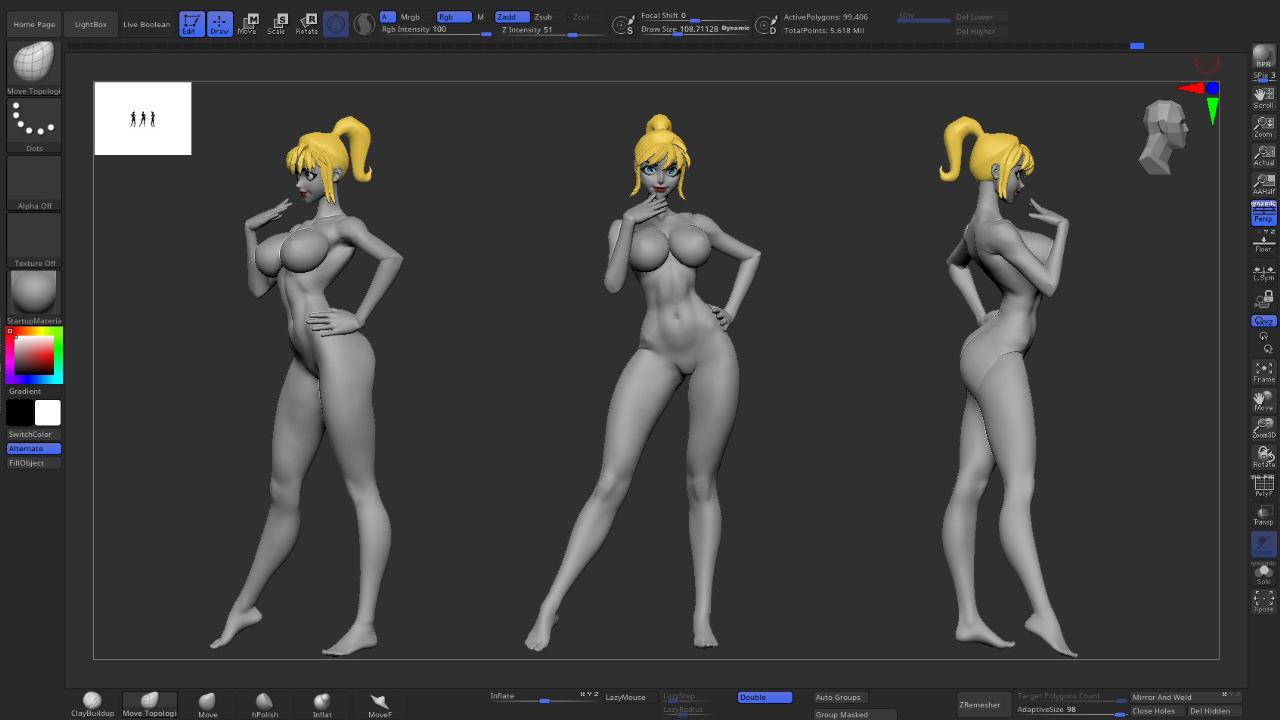1280x720 pixels.
Task: Click the Close Holes button
Action: point(1153,711)
